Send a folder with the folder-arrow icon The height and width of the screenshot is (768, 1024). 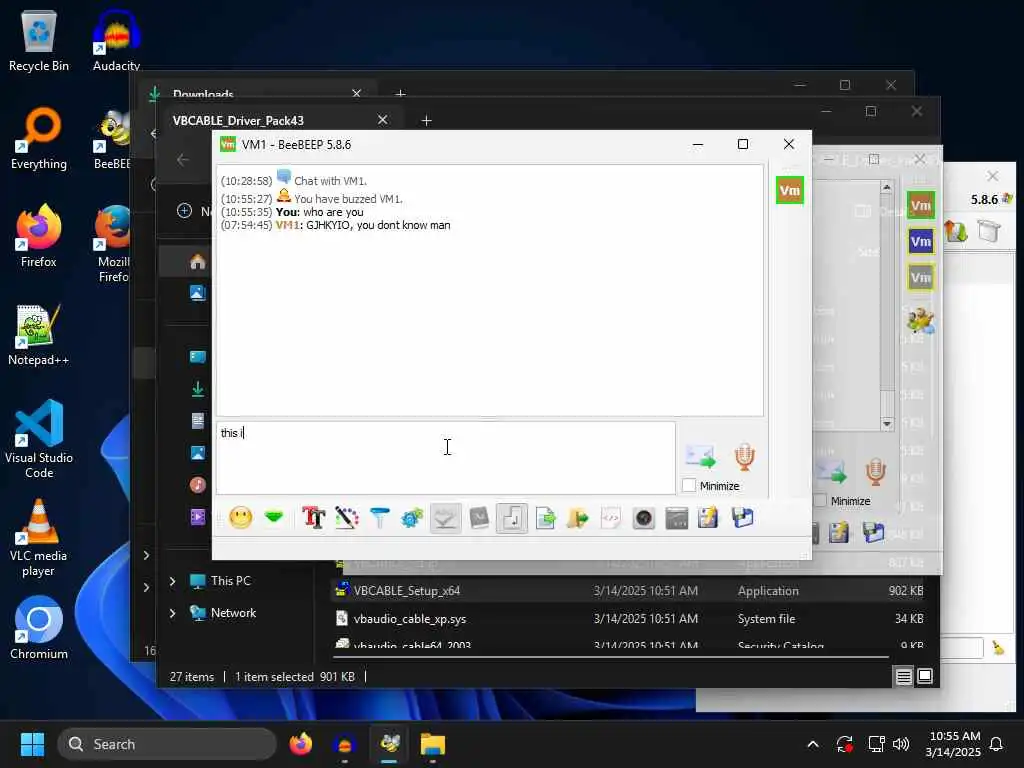(578, 519)
